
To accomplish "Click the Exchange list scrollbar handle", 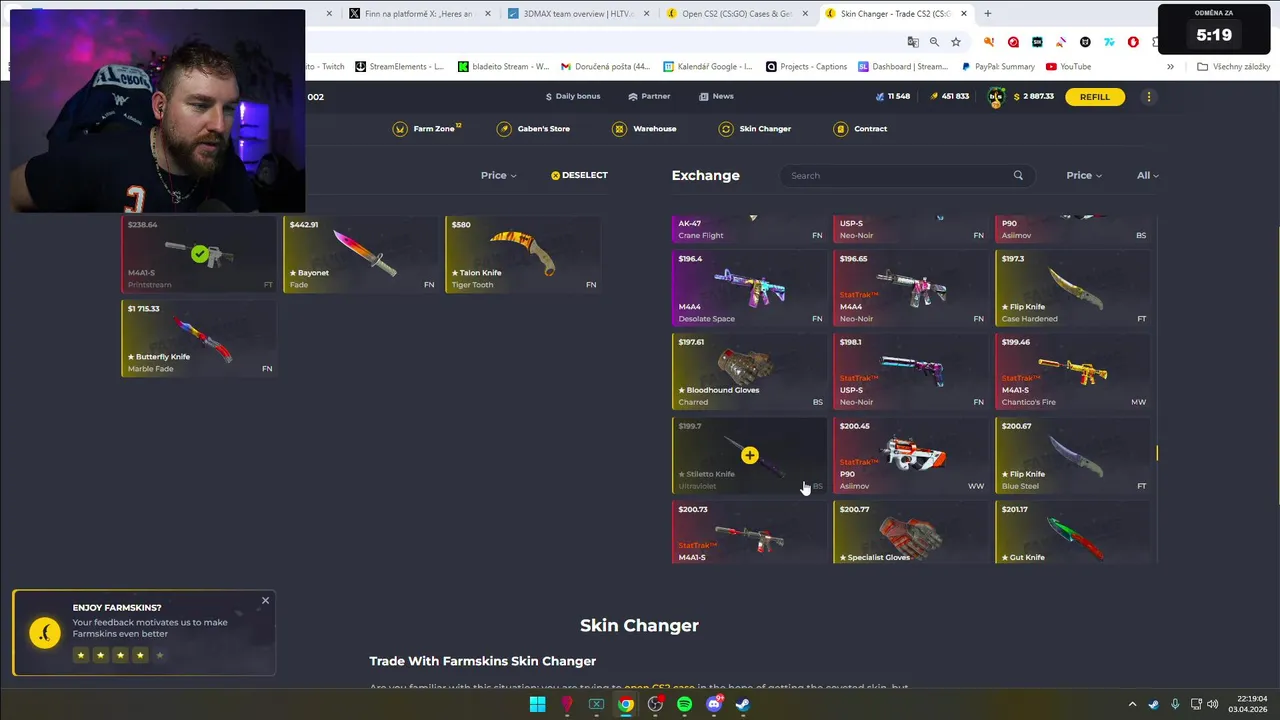I will coord(1157,453).
